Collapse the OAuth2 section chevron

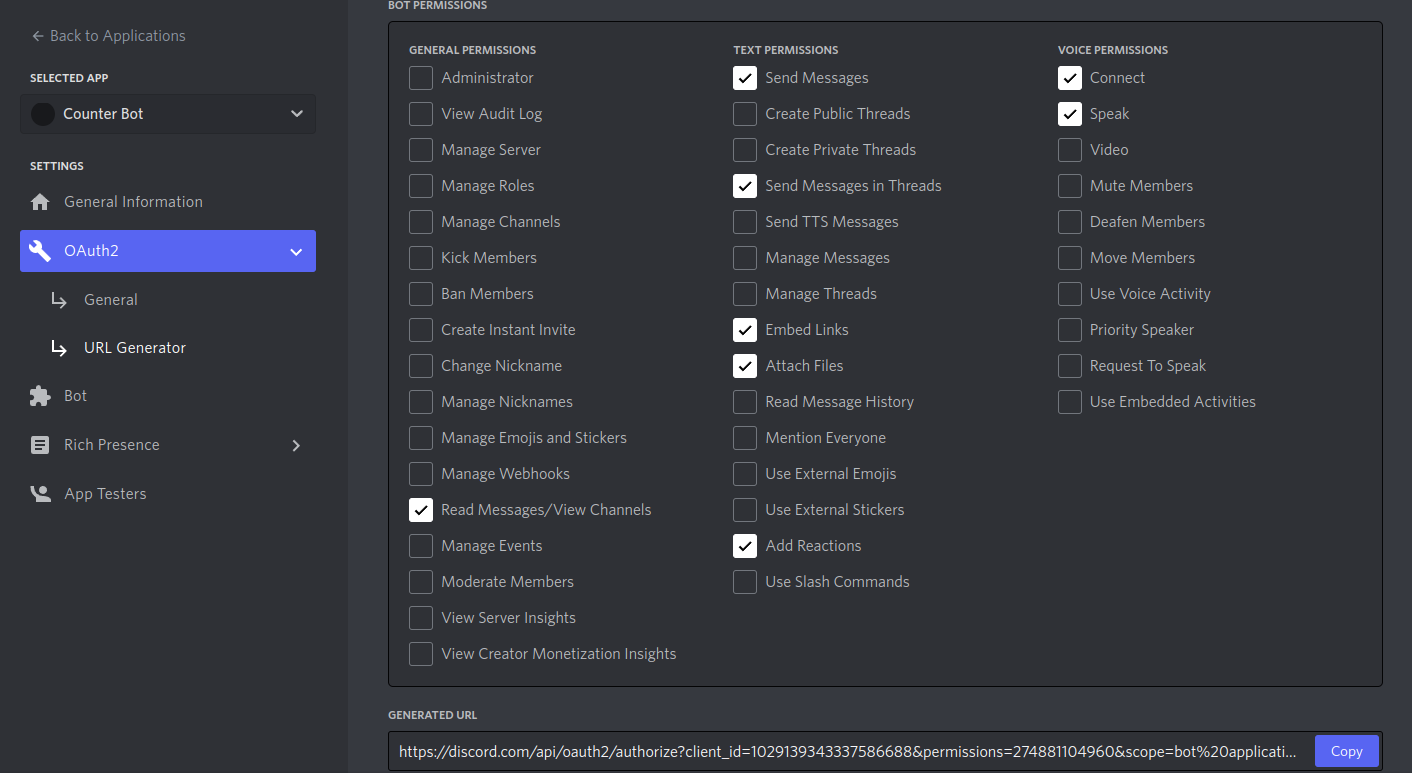[x=296, y=251]
